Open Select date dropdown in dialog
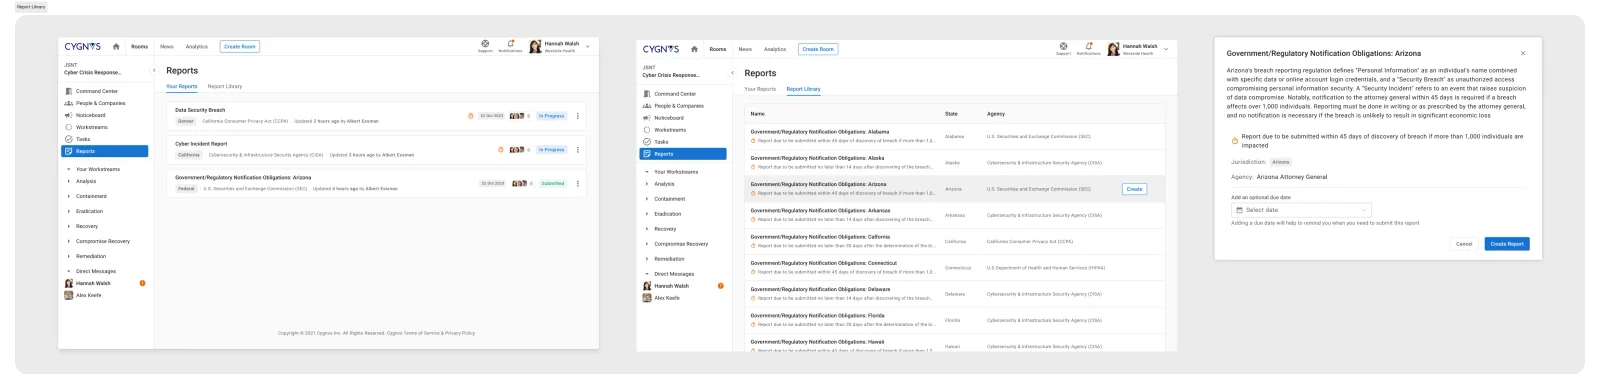The height and width of the screenshot is (389, 1600). [1301, 210]
